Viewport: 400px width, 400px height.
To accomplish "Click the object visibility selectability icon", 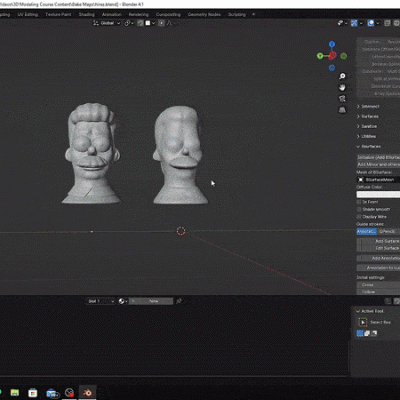I will pos(340,23).
